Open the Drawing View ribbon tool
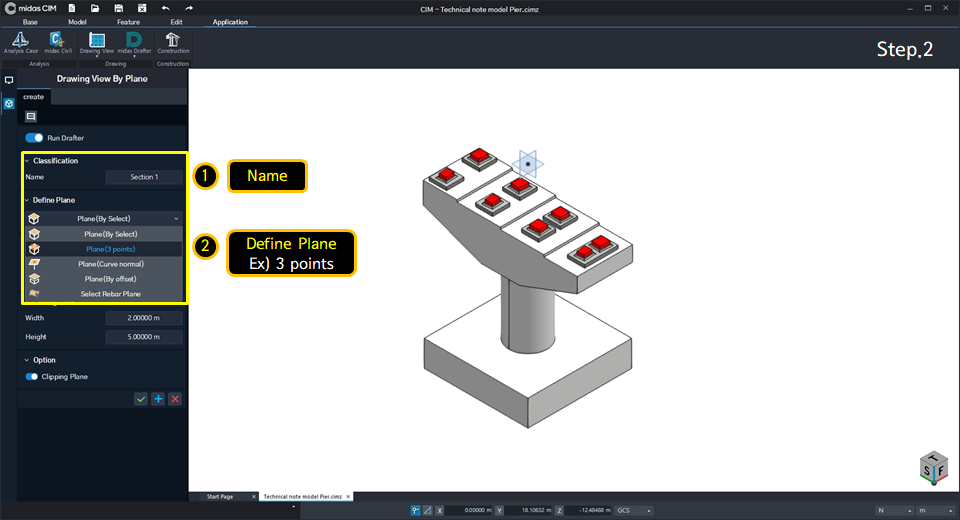This screenshot has height=520, width=960. pyautogui.click(x=97, y=42)
